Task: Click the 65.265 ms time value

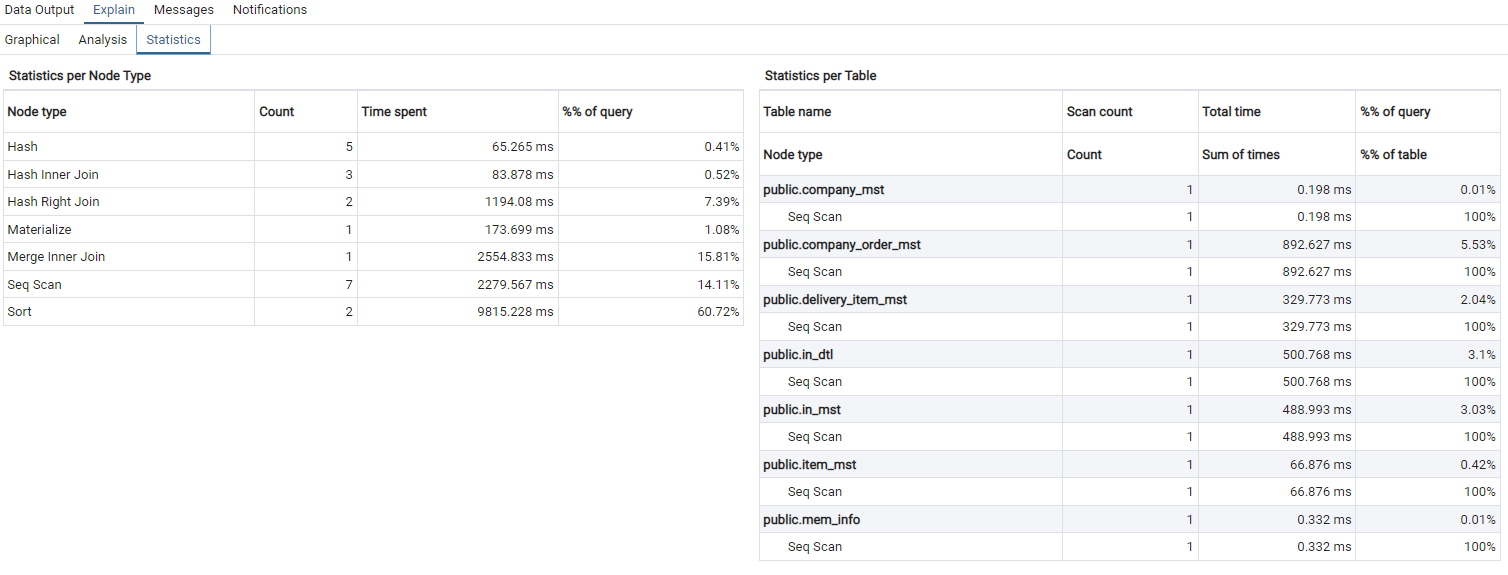Action: (x=523, y=147)
